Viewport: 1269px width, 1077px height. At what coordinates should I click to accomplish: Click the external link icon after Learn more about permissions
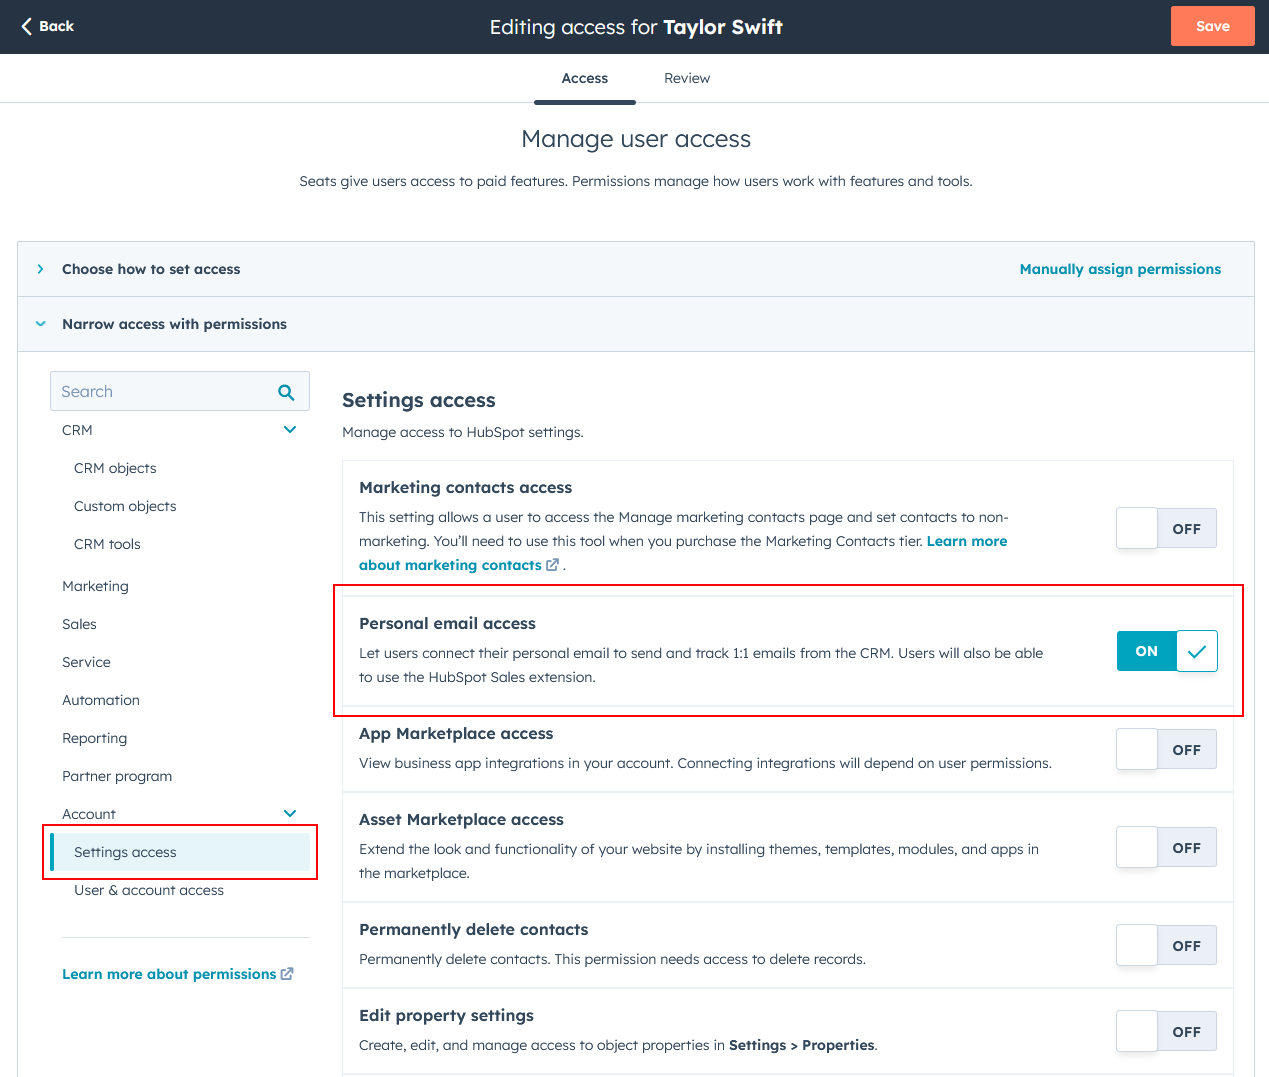[287, 973]
